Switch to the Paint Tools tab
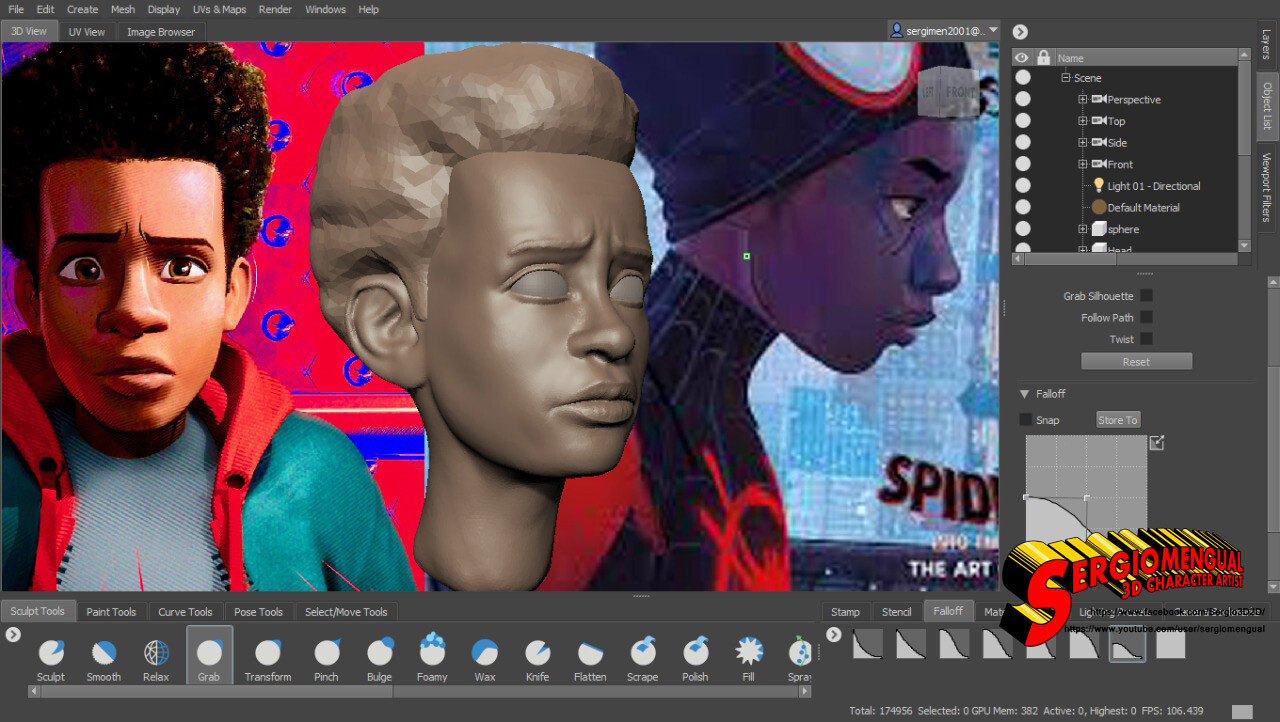The width and height of the screenshot is (1280, 722). tap(111, 611)
